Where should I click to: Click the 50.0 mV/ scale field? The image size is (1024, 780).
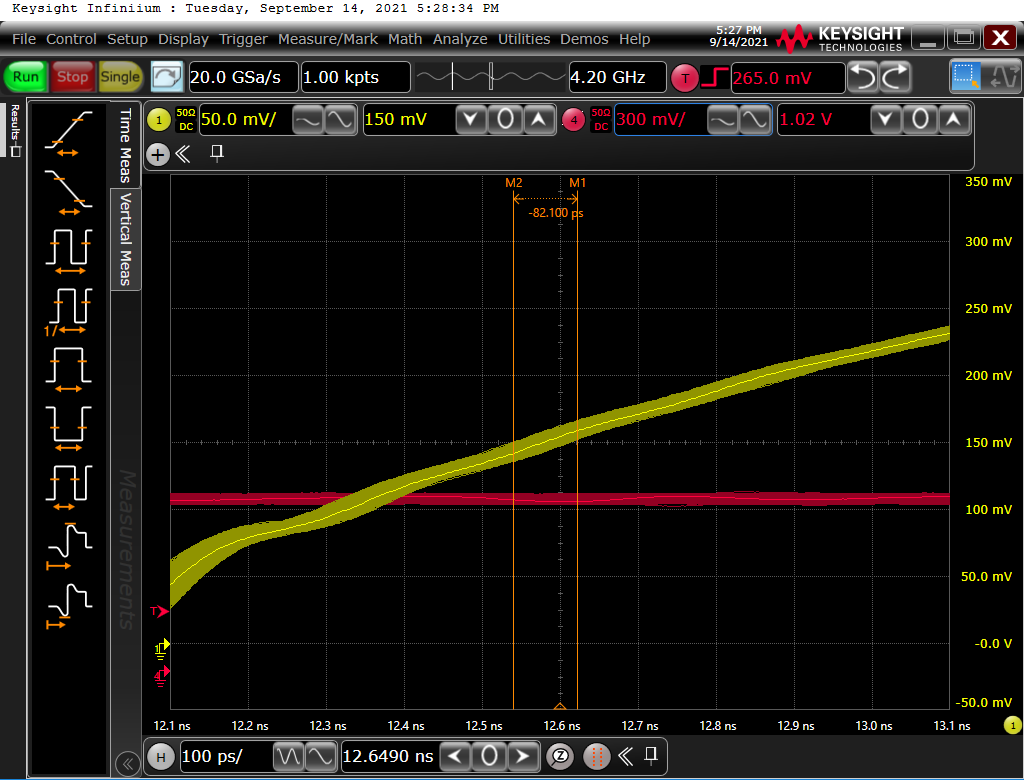click(240, 120)
